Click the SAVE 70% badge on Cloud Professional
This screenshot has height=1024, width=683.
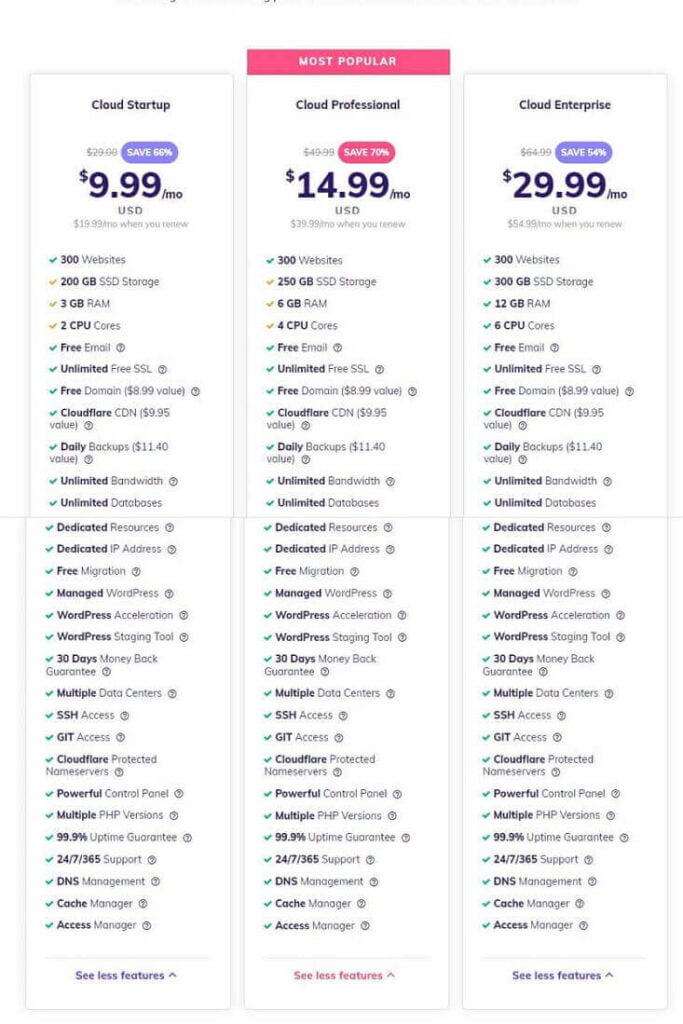tap(366, 152)
